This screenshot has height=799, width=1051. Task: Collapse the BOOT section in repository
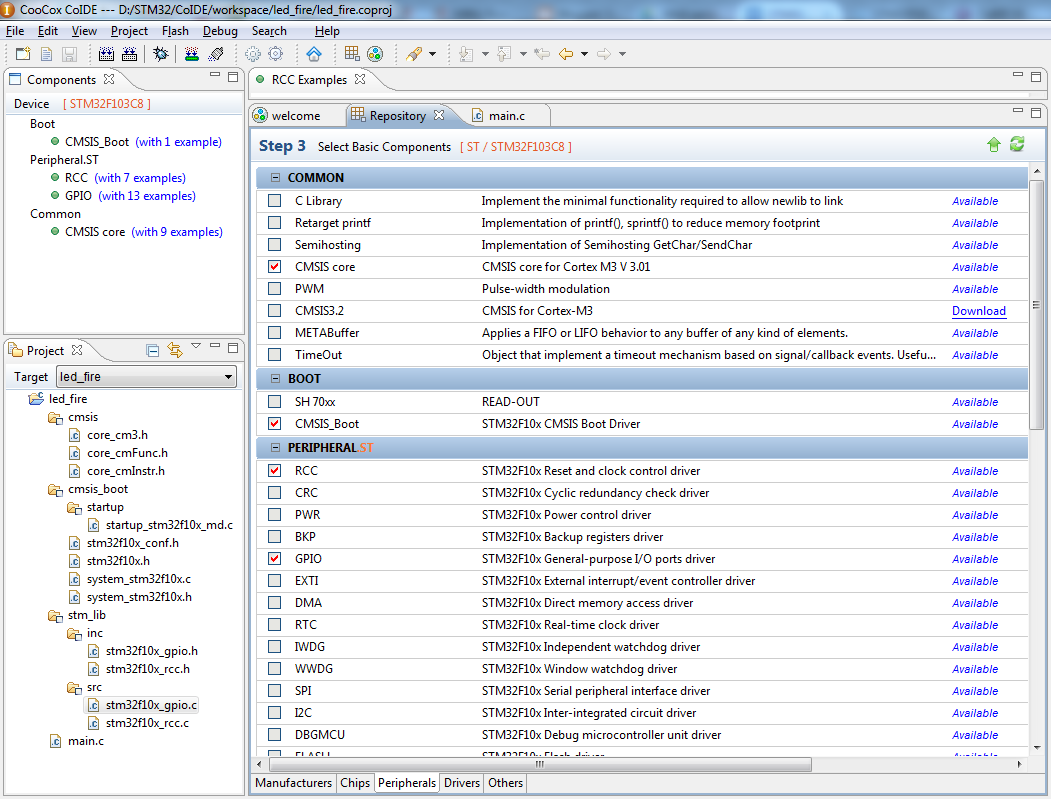click(275, 379)
